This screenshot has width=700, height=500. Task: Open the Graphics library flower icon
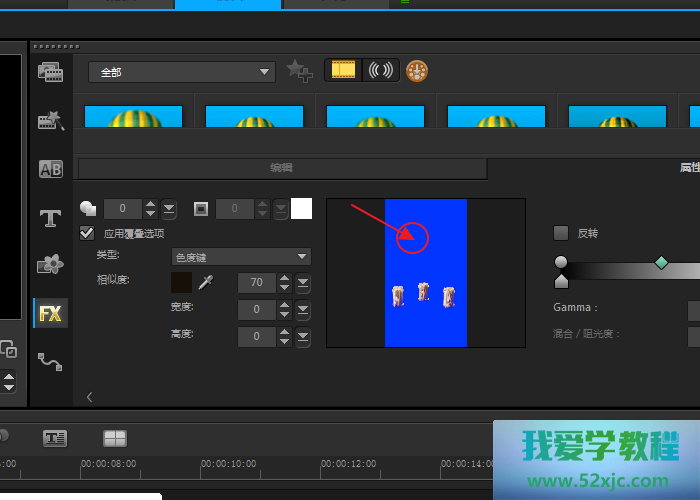click(50, 265)
